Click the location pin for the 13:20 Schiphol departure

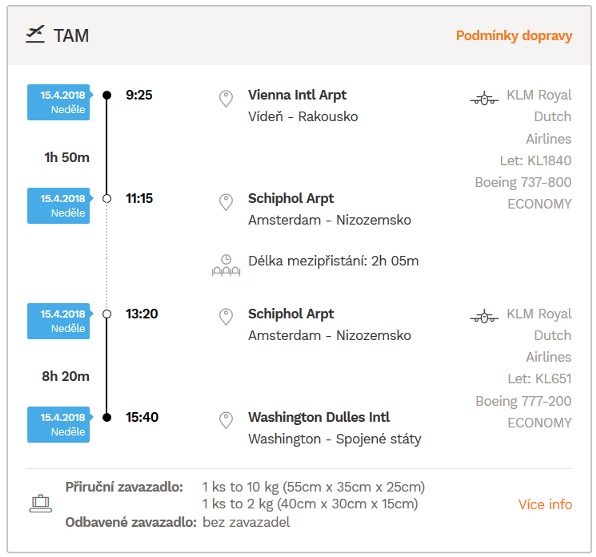(x=226, y=317)
